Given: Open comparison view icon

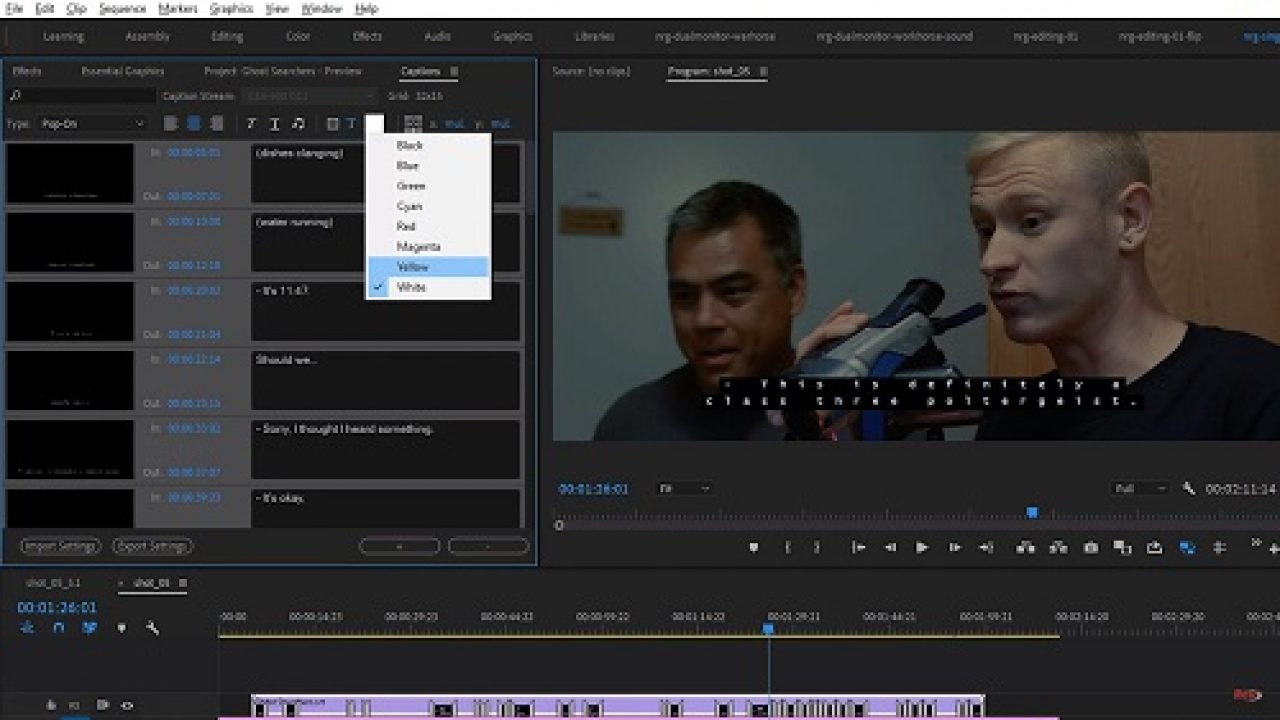Looking at the screenshot, I should 1123,547.
